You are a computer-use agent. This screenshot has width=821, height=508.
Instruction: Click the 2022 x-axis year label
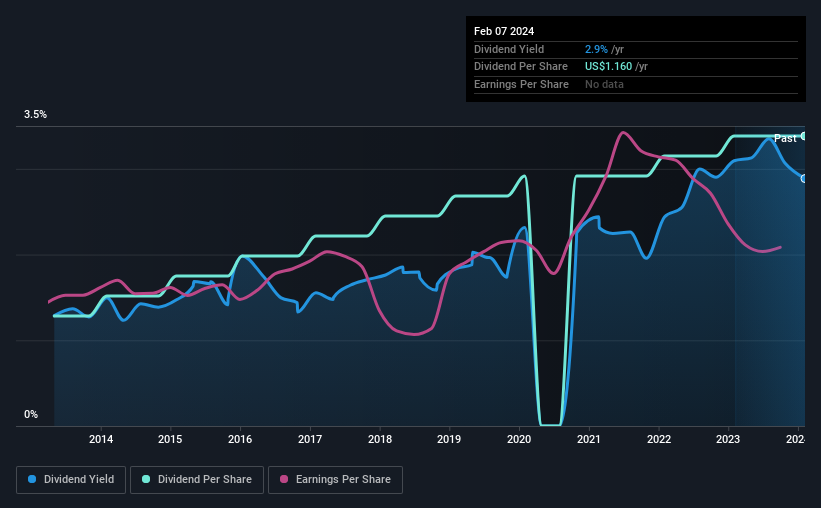[x=659, y=439]
